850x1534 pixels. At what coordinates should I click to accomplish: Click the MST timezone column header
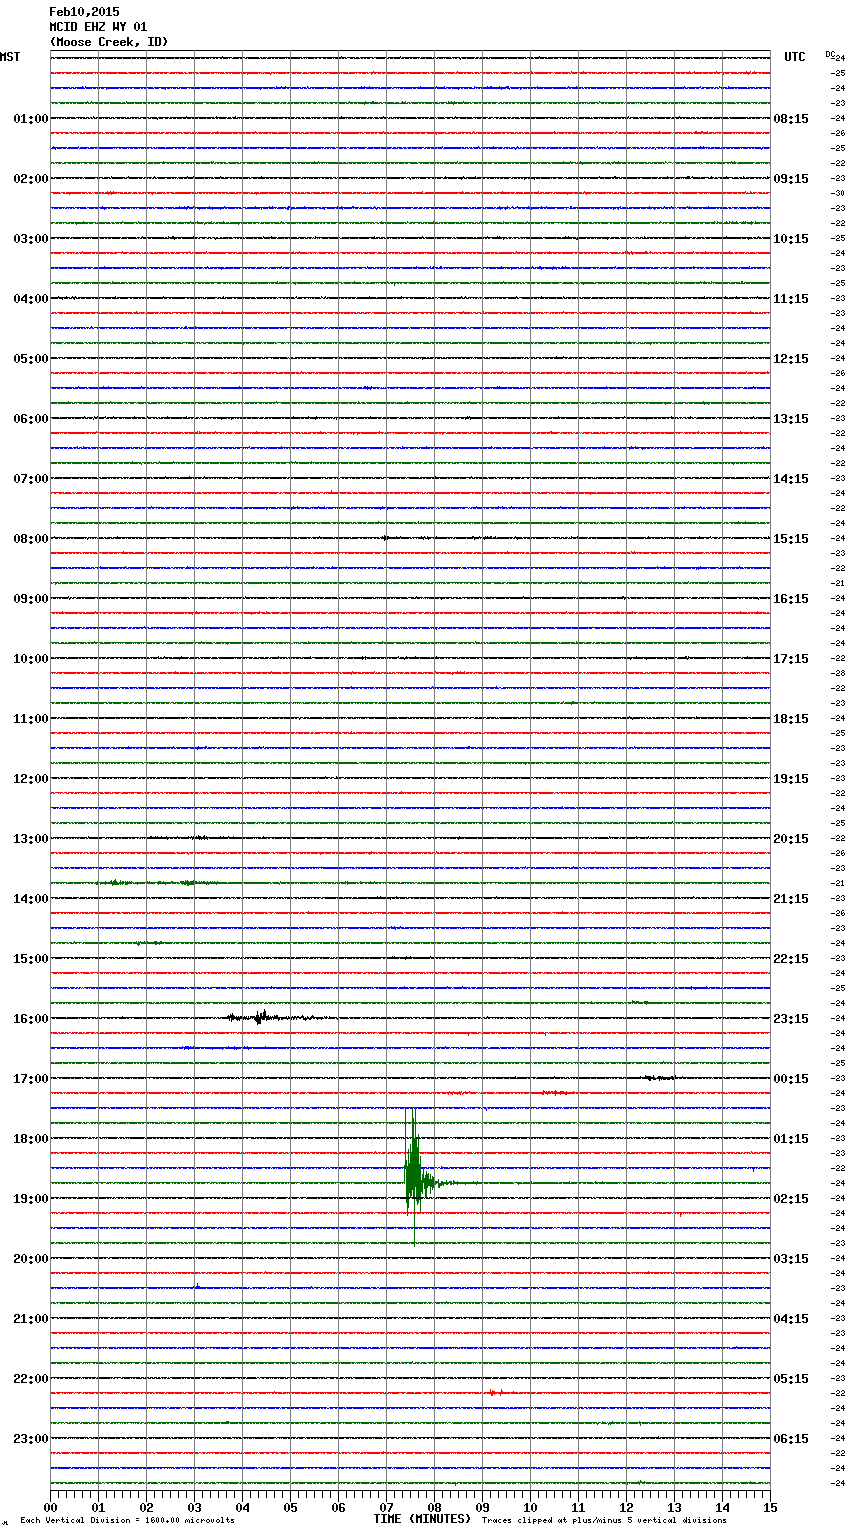10,57
